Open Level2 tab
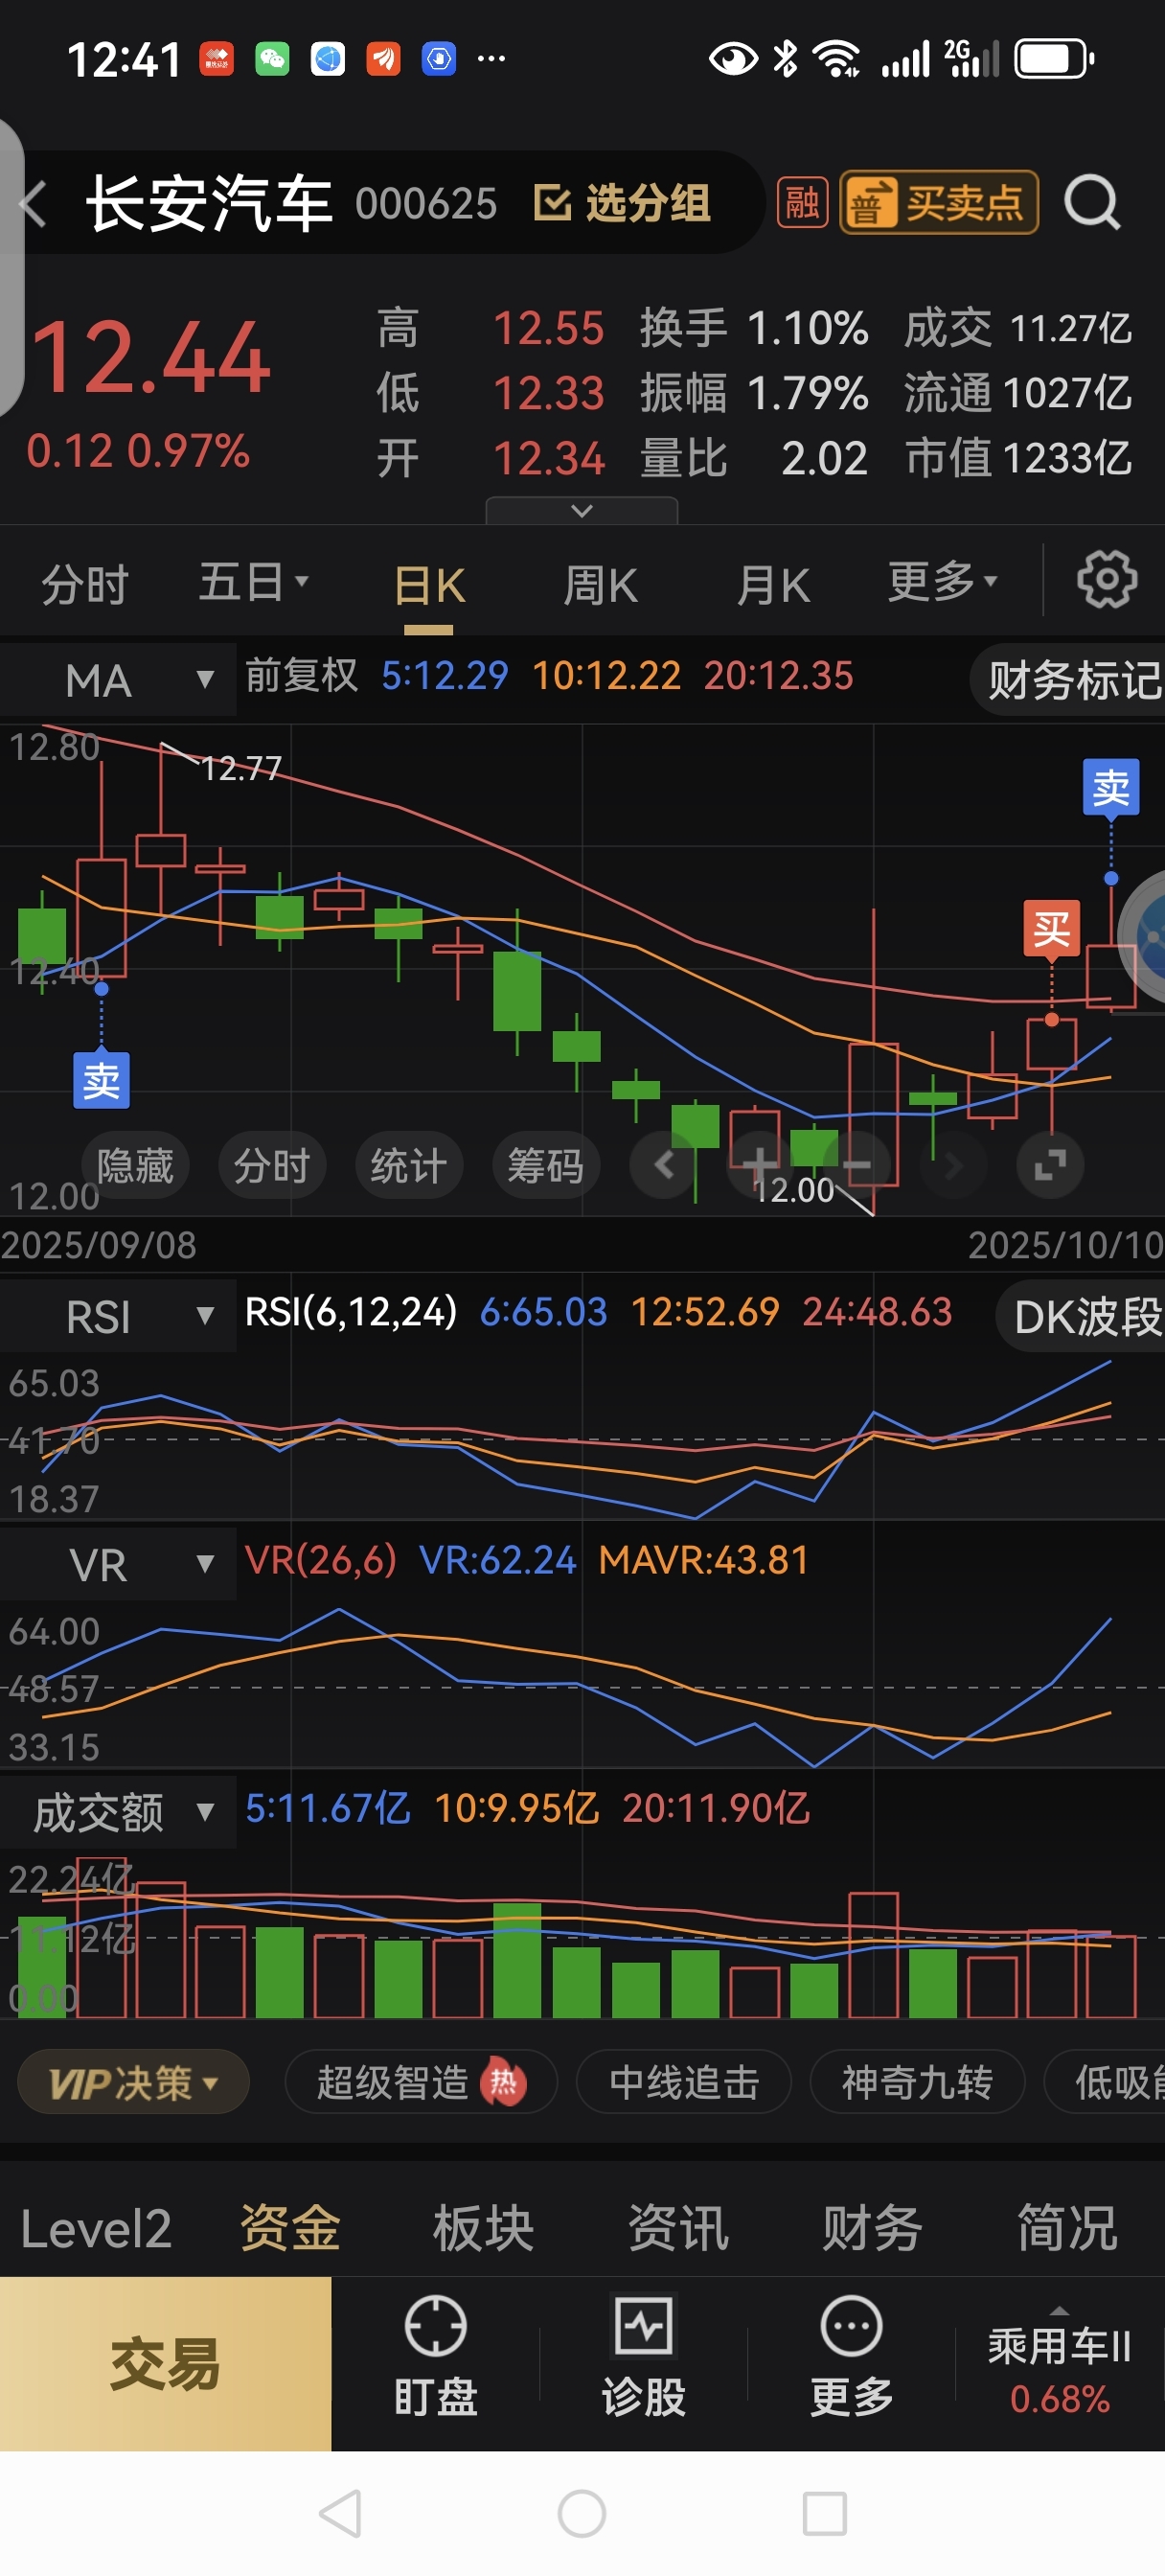Screen dimensions: 1165x2576 click(96, 2228)
